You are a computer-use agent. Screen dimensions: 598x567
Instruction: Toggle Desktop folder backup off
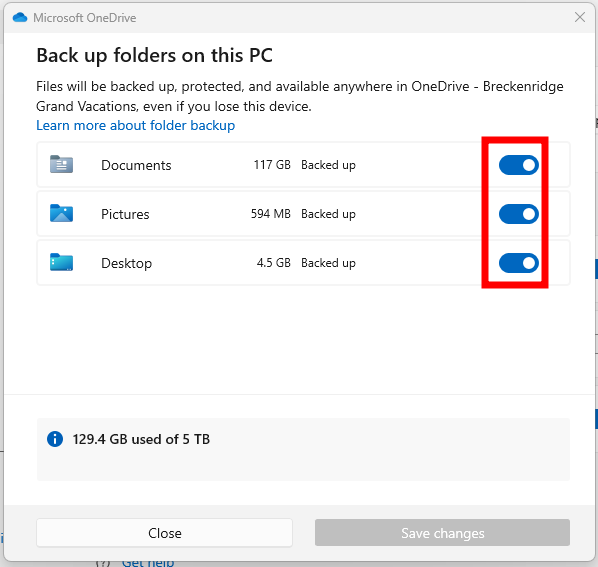click(519, 263)
